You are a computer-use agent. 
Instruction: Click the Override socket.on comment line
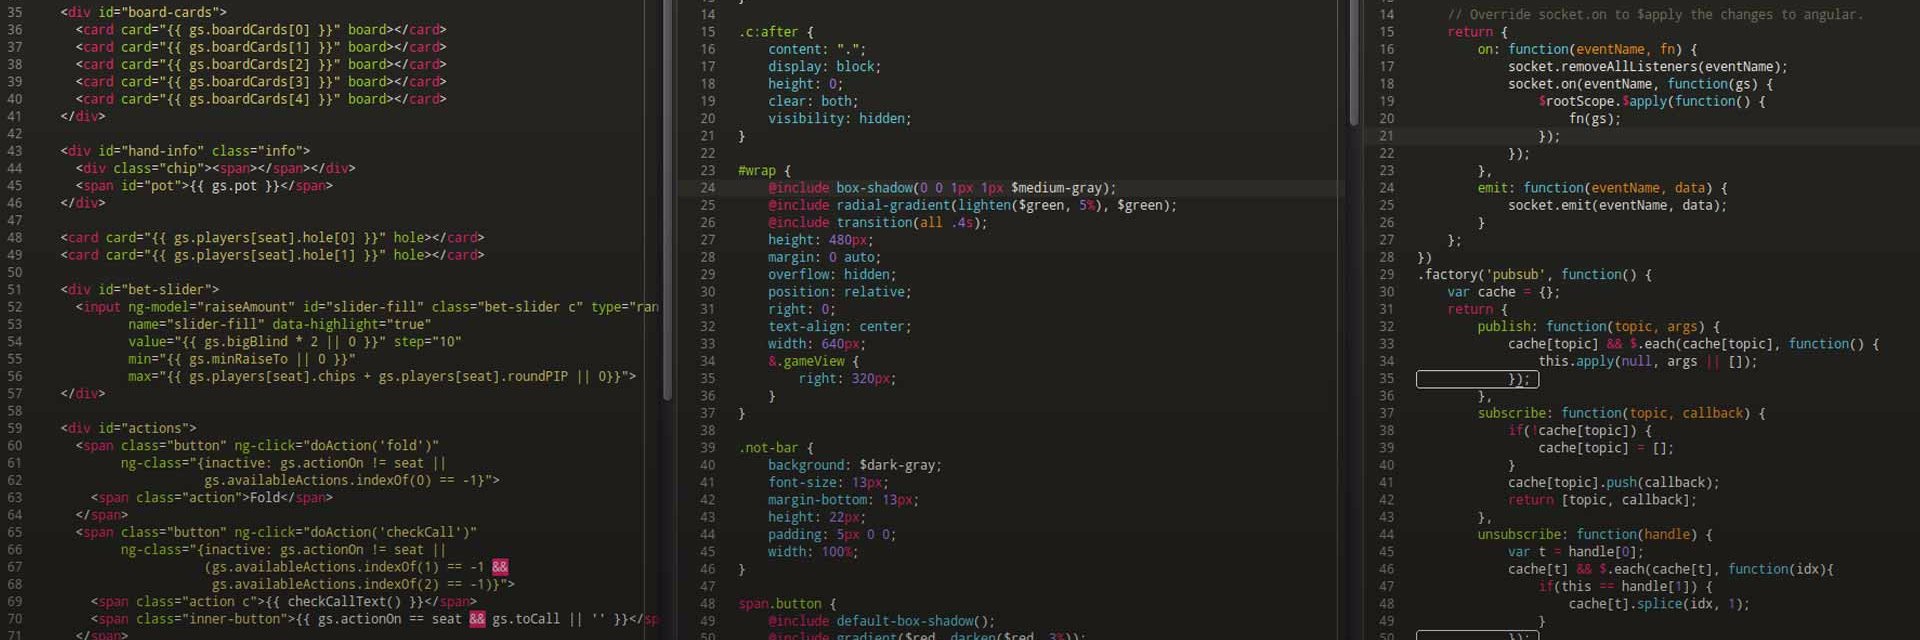[1656, 15]
